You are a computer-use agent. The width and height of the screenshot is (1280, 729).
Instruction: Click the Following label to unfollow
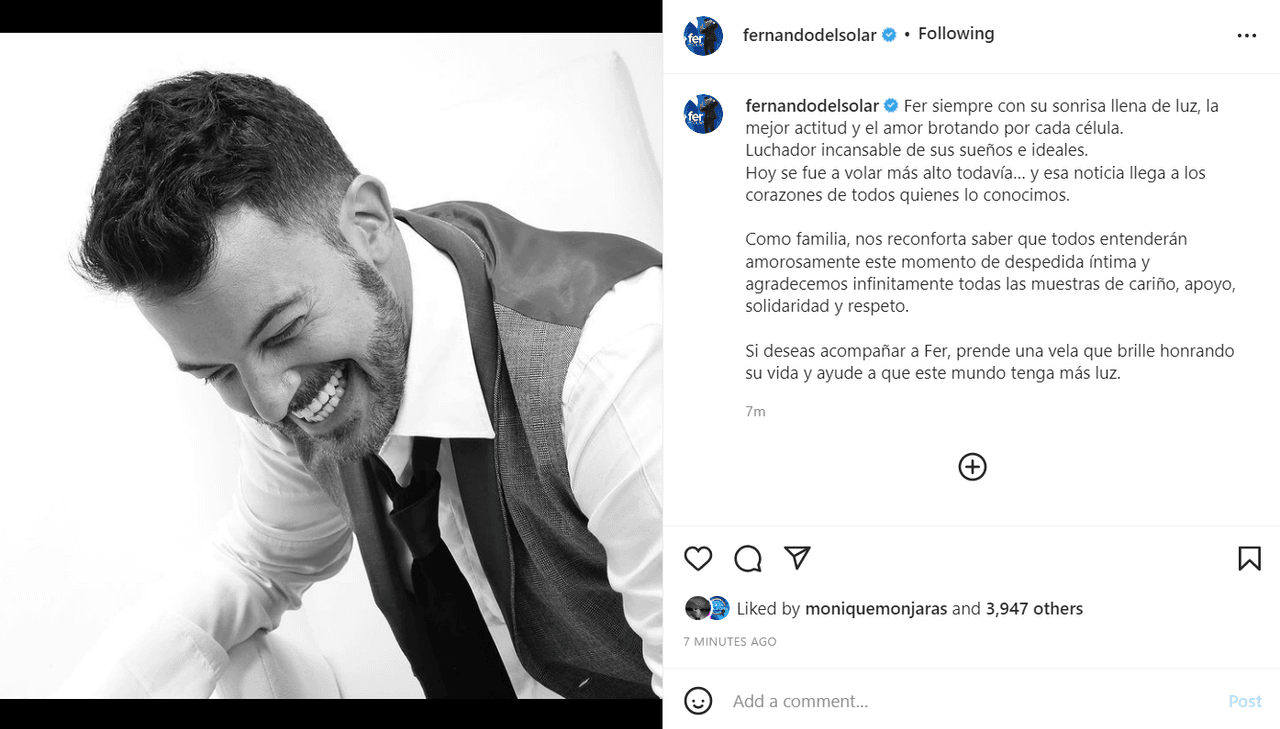coord(955,33)
